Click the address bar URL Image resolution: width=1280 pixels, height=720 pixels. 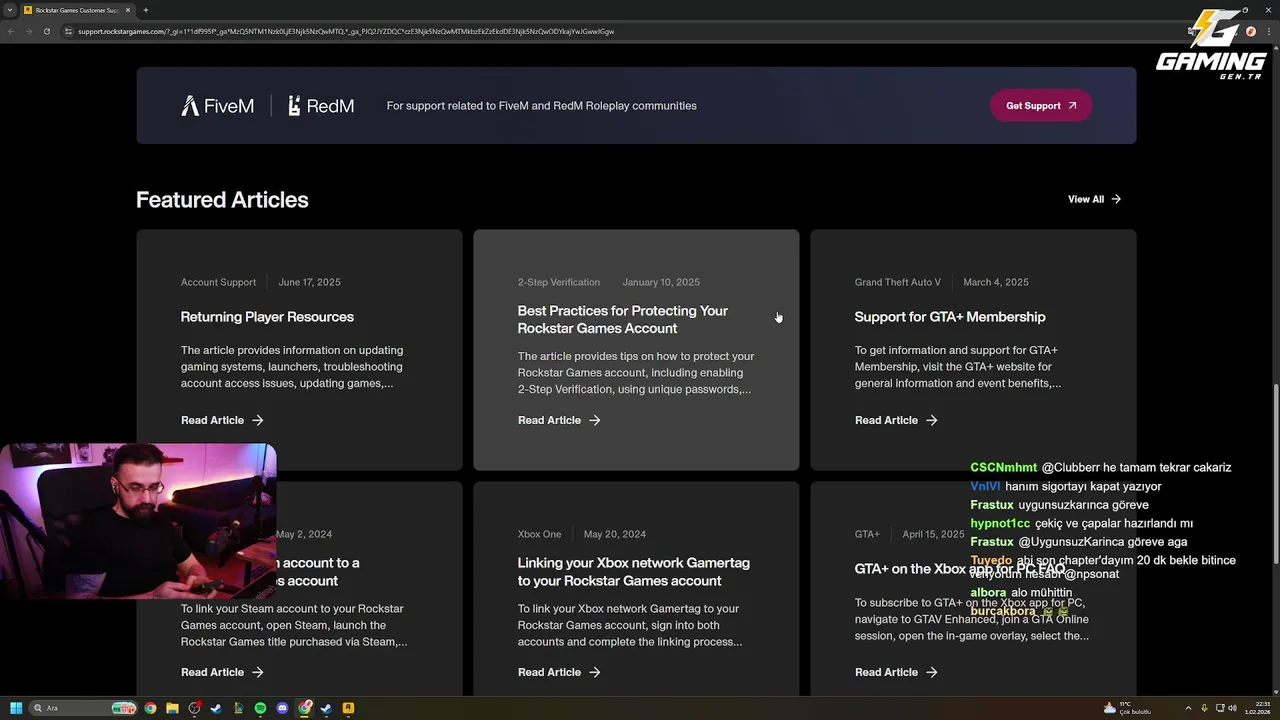[x=346, y=31]
